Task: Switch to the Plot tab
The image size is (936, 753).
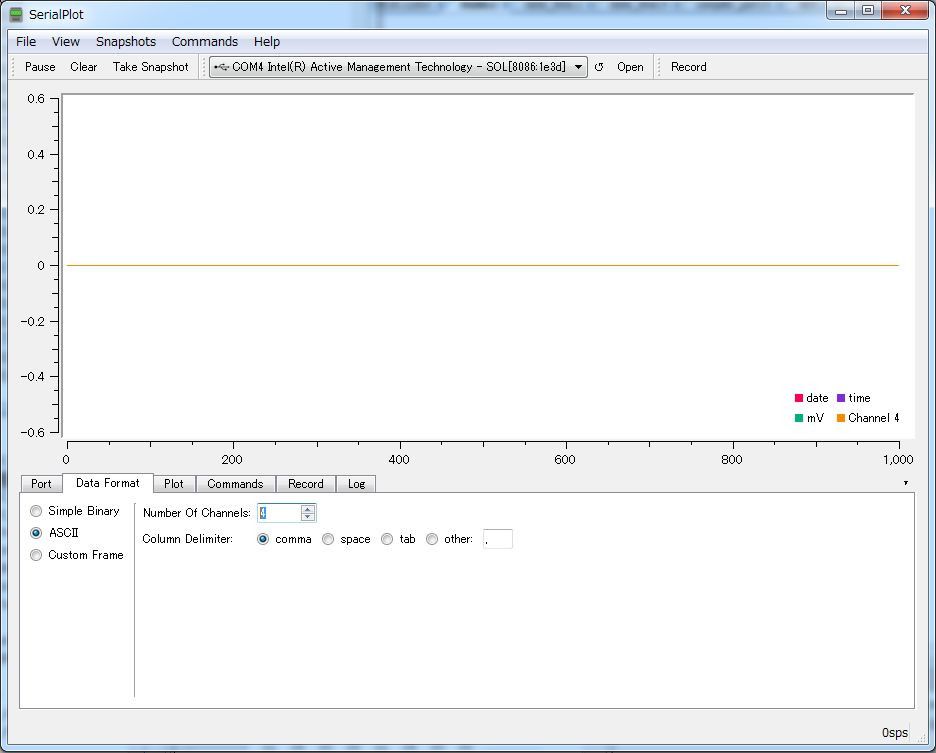Action: (173, 483)
